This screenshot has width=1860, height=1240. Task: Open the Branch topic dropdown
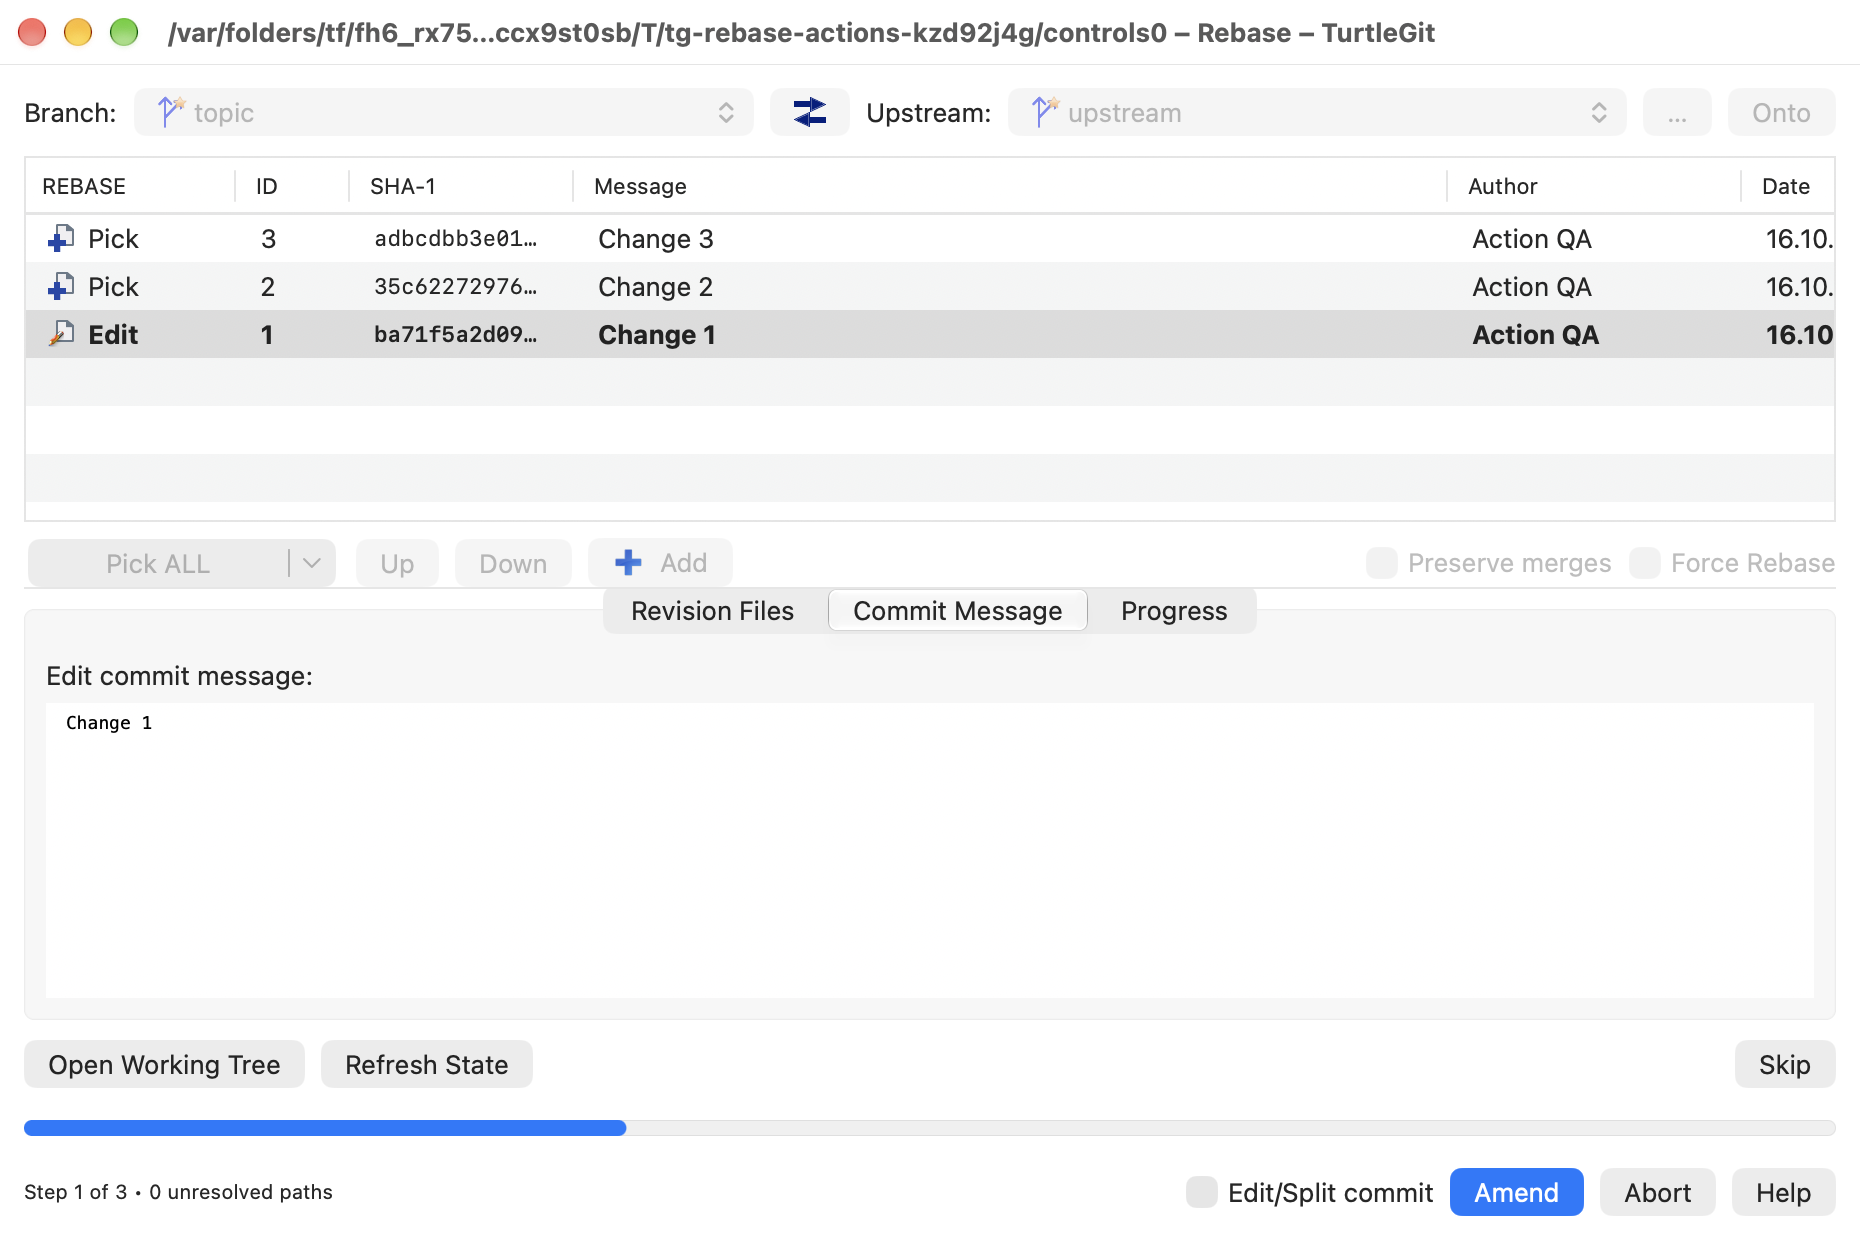click(444, 112)
